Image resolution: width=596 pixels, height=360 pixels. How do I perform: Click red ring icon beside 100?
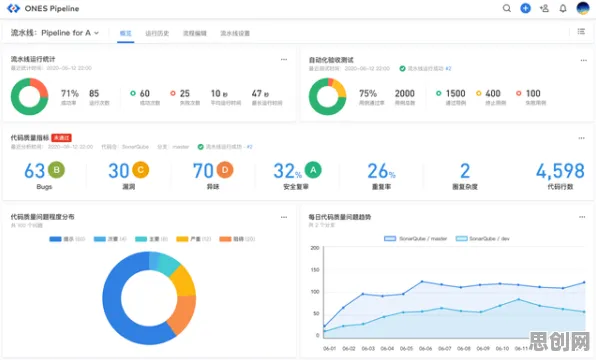point(518,93)
